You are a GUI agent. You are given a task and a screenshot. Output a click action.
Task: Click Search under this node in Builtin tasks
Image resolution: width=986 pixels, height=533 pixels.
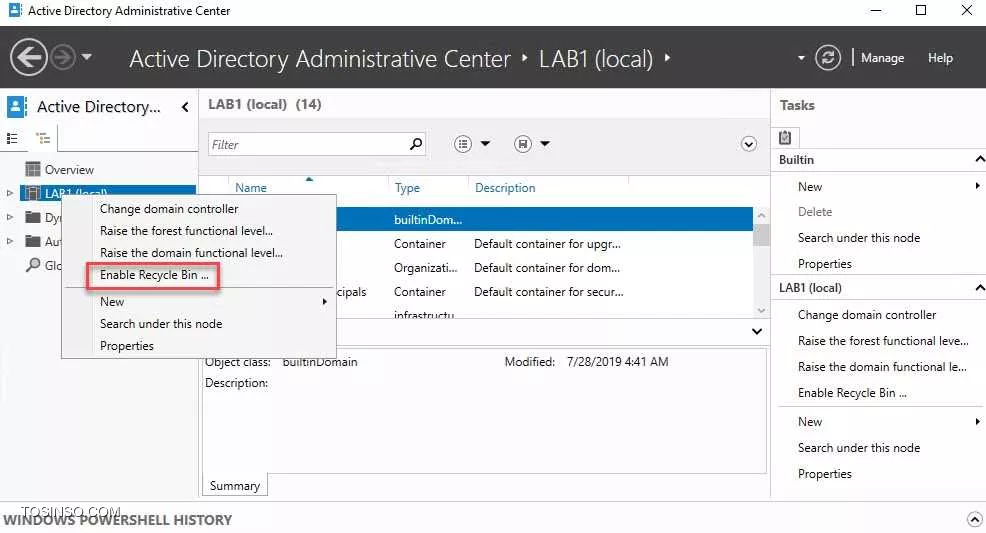(858, 238)
